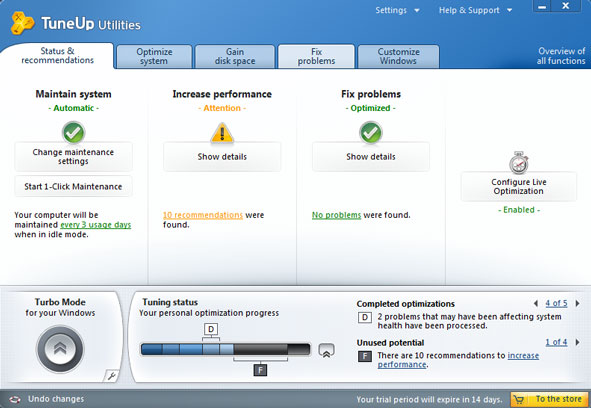Click the tuning status progress bar
591x408 pixels.
pos(225,349)
